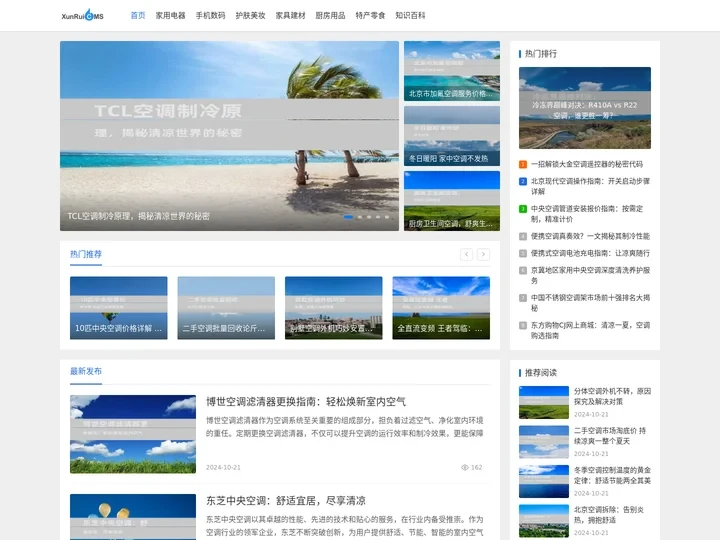The image size is (720, 540).
Task: Open recommended article 北京空调拆除：告别炎热
Action: pos(609,515)
